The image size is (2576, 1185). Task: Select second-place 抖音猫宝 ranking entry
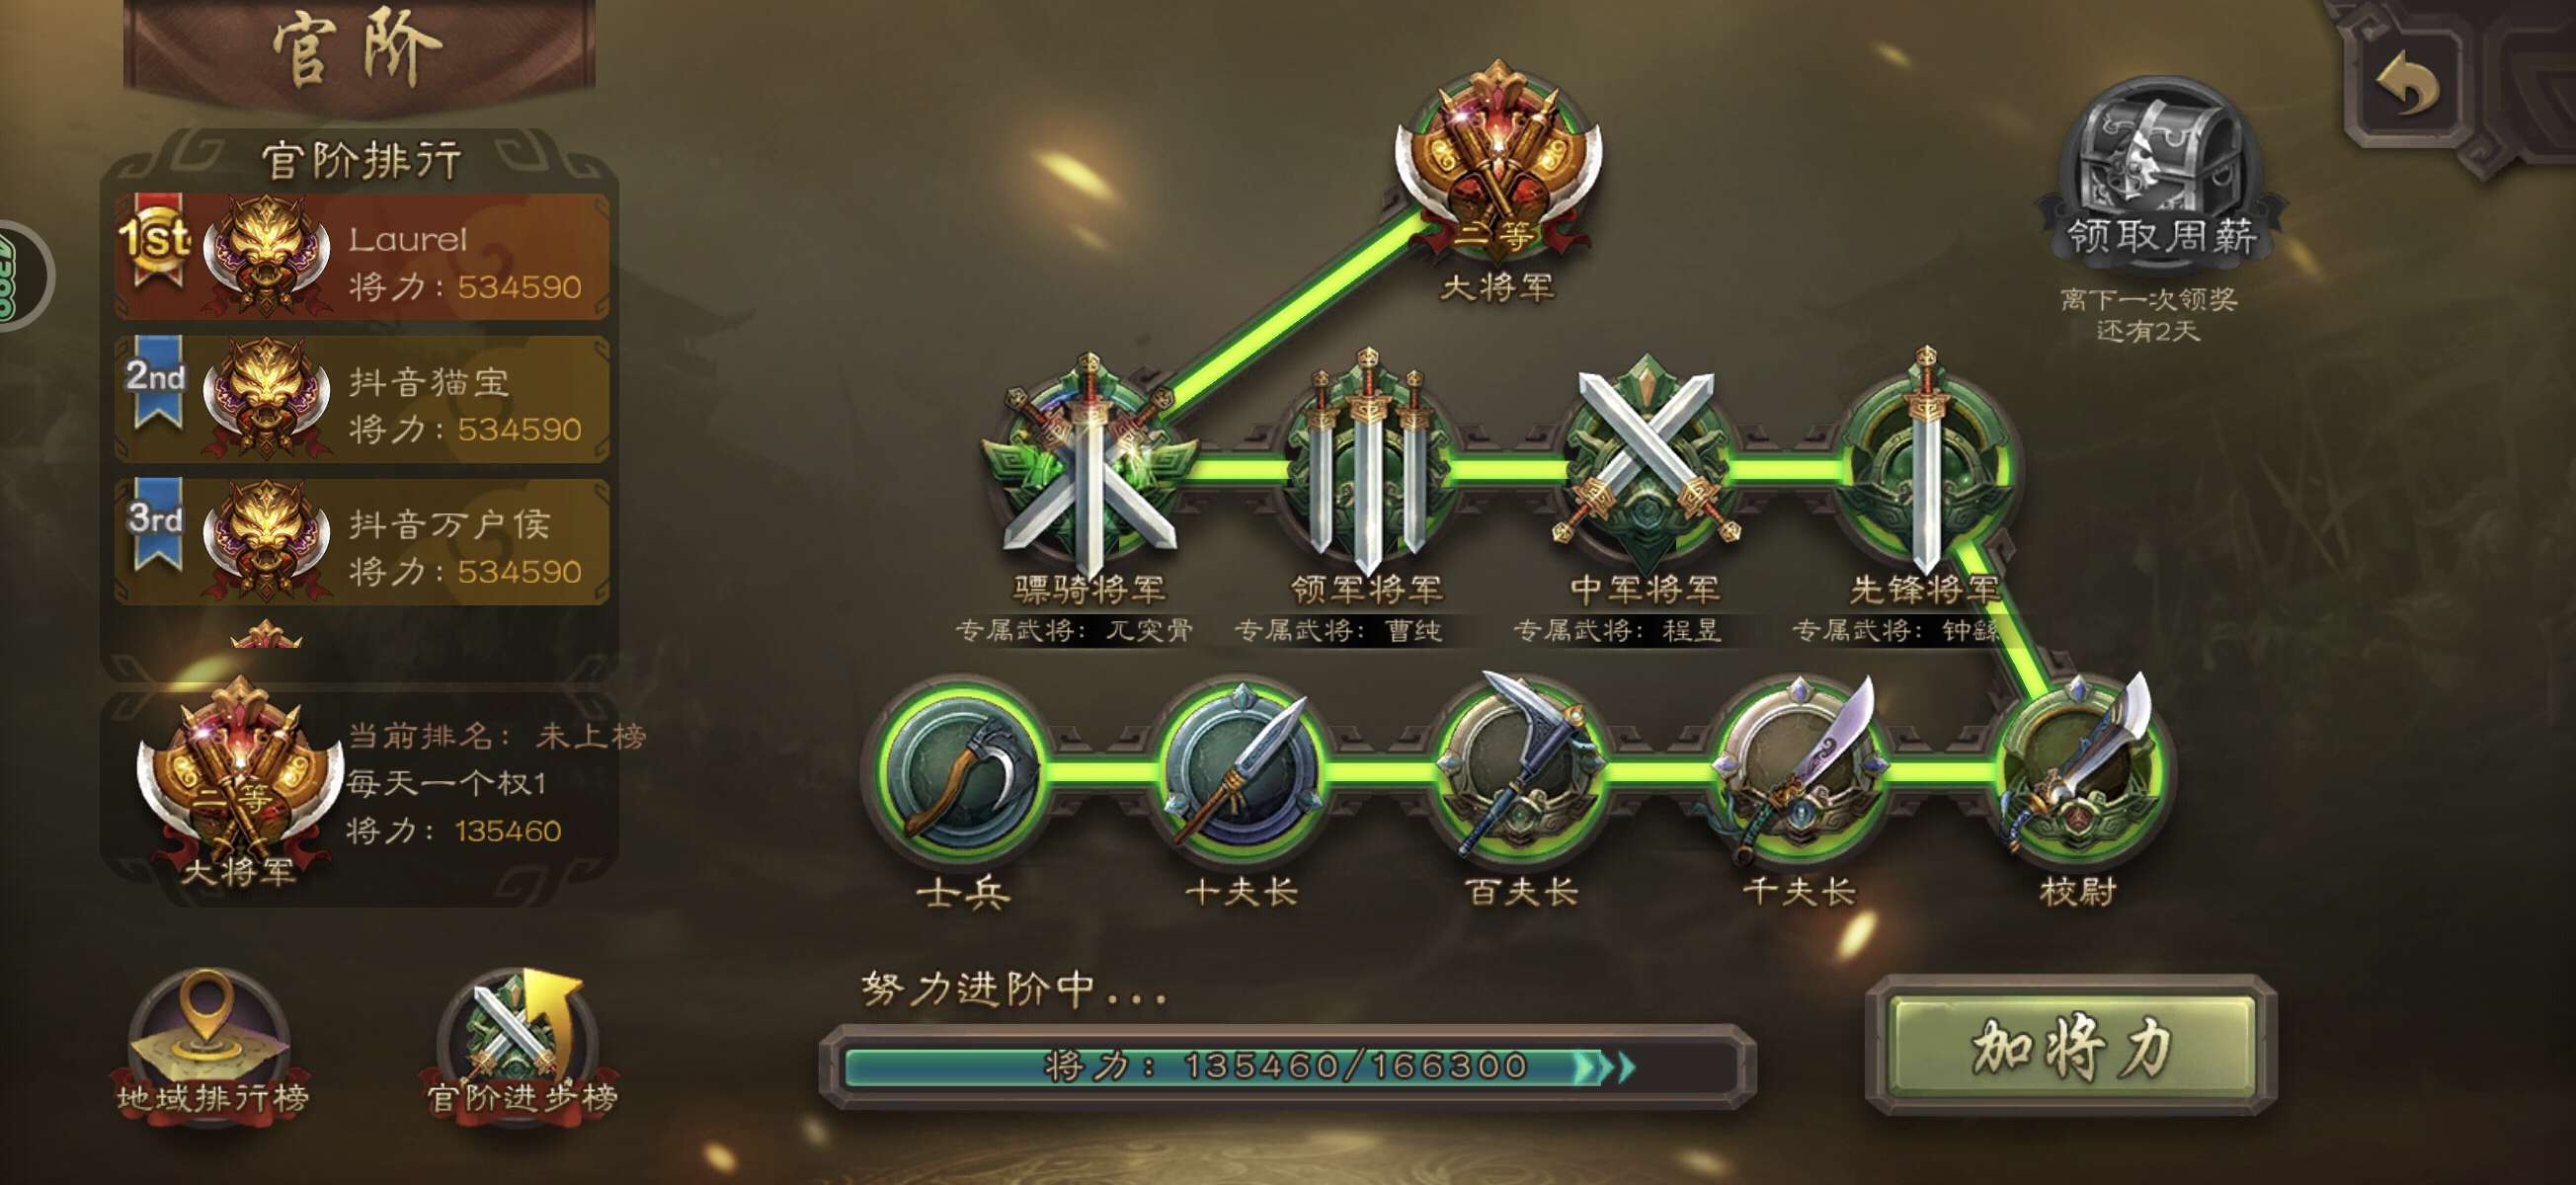click(362, 399)
